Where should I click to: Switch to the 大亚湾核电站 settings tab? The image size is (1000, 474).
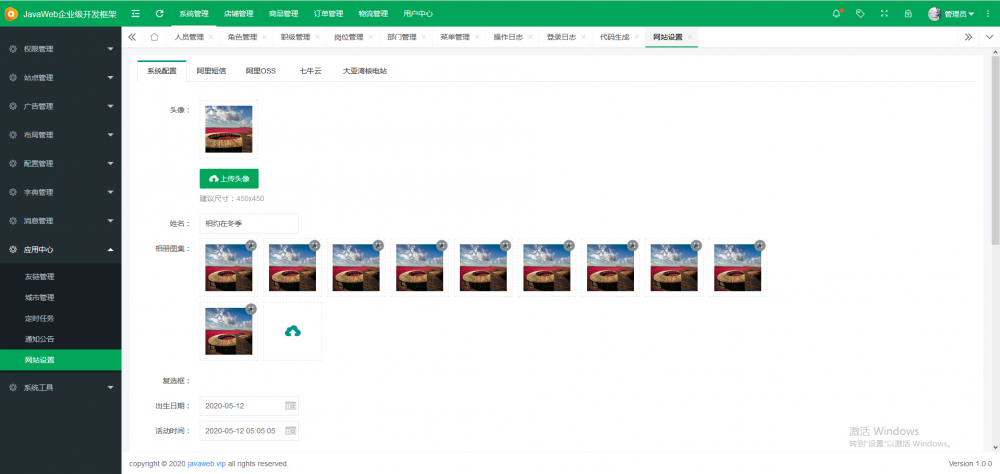click(365, 71)
